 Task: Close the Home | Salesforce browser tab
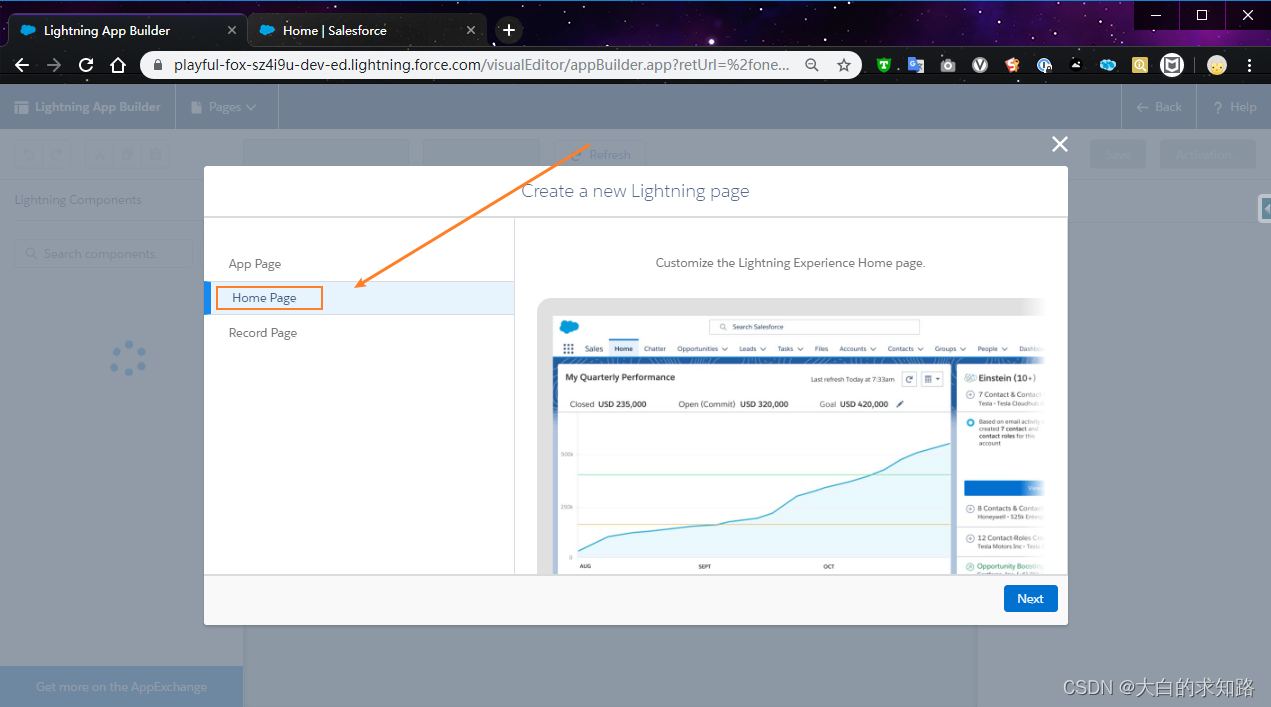coord(471,31)
